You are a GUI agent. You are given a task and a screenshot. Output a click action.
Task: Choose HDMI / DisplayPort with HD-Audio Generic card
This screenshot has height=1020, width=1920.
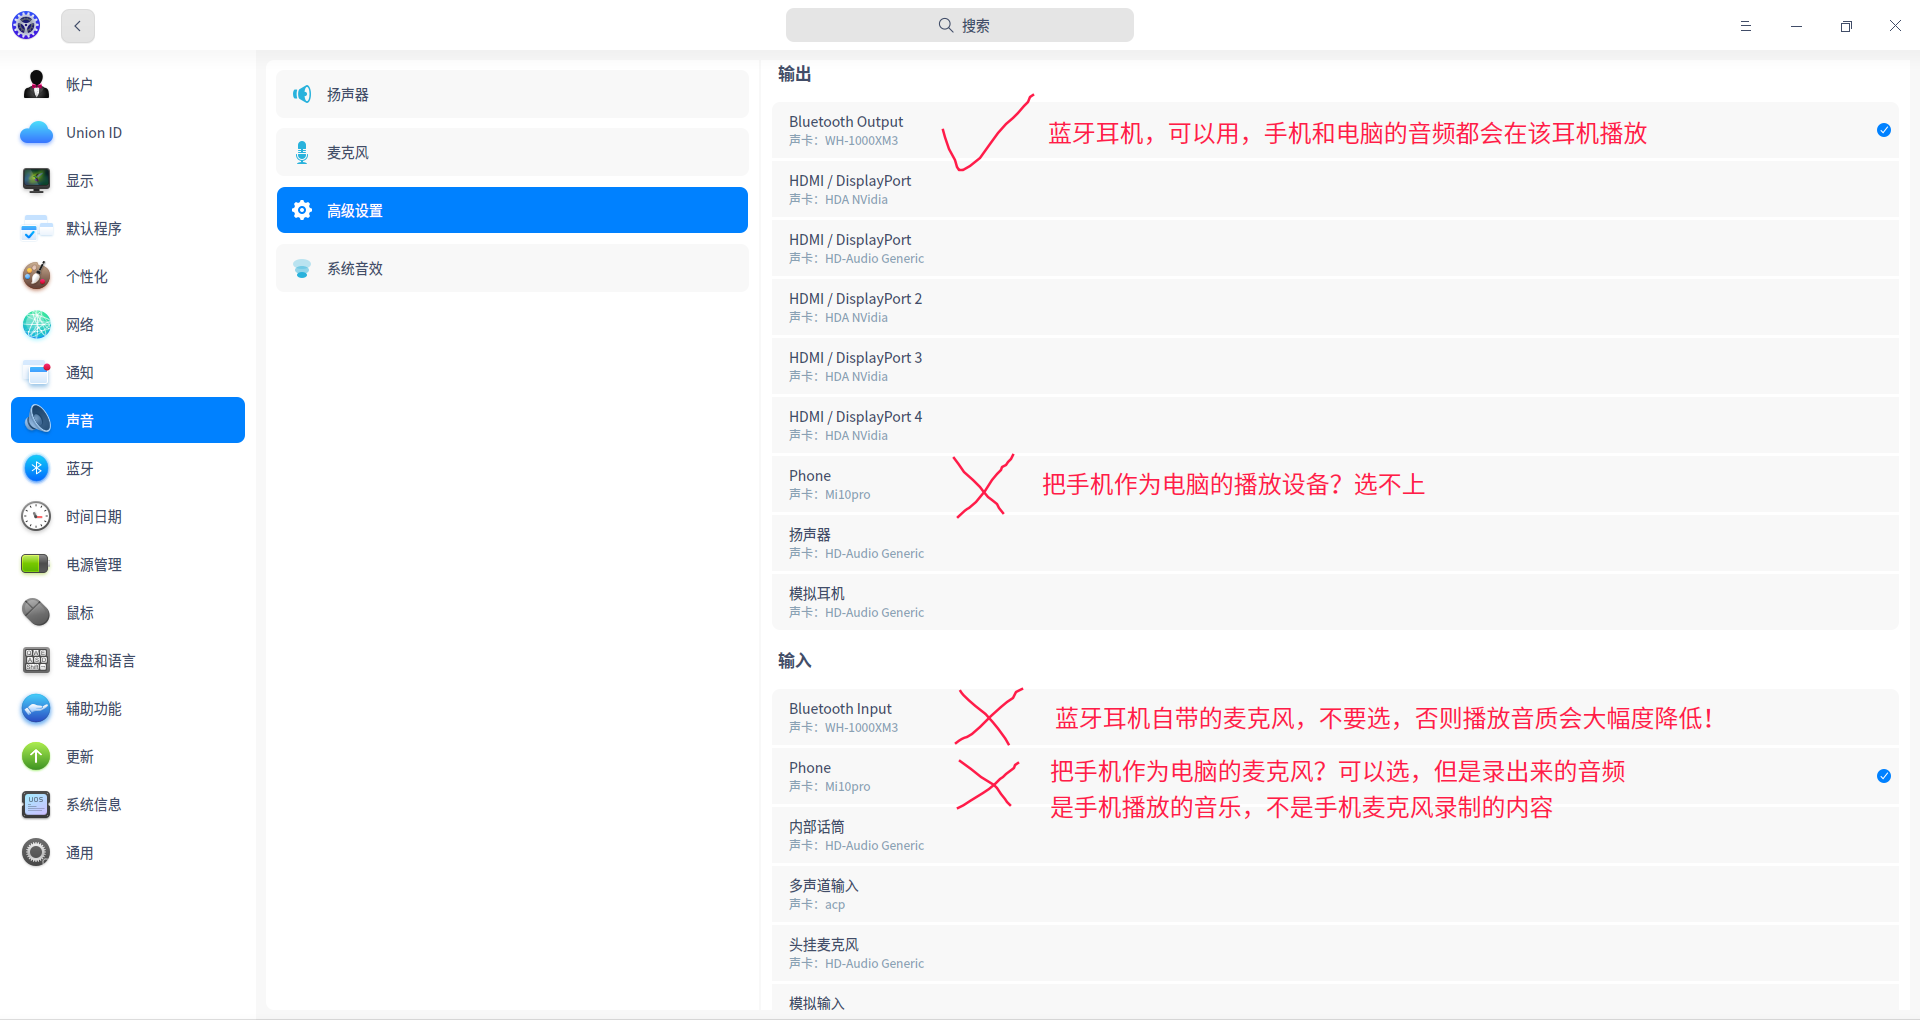[x=1335, y=248]
